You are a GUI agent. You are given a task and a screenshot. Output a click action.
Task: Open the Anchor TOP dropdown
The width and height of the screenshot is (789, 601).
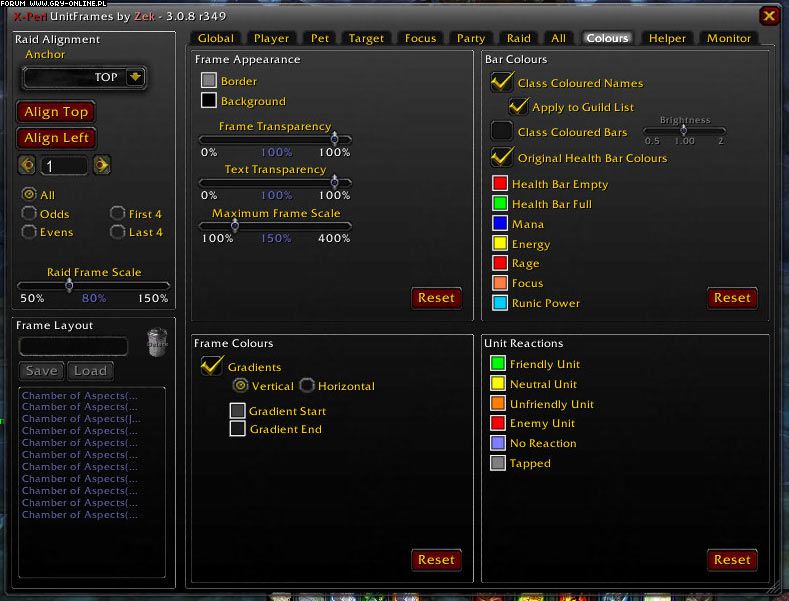(x=136, y=77)
